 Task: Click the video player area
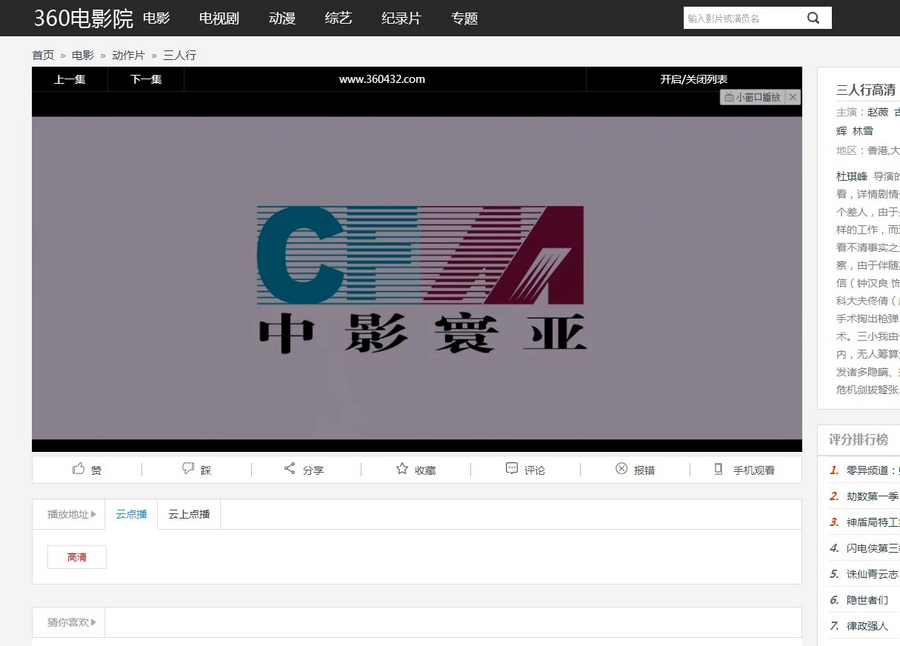coord(417,278)
